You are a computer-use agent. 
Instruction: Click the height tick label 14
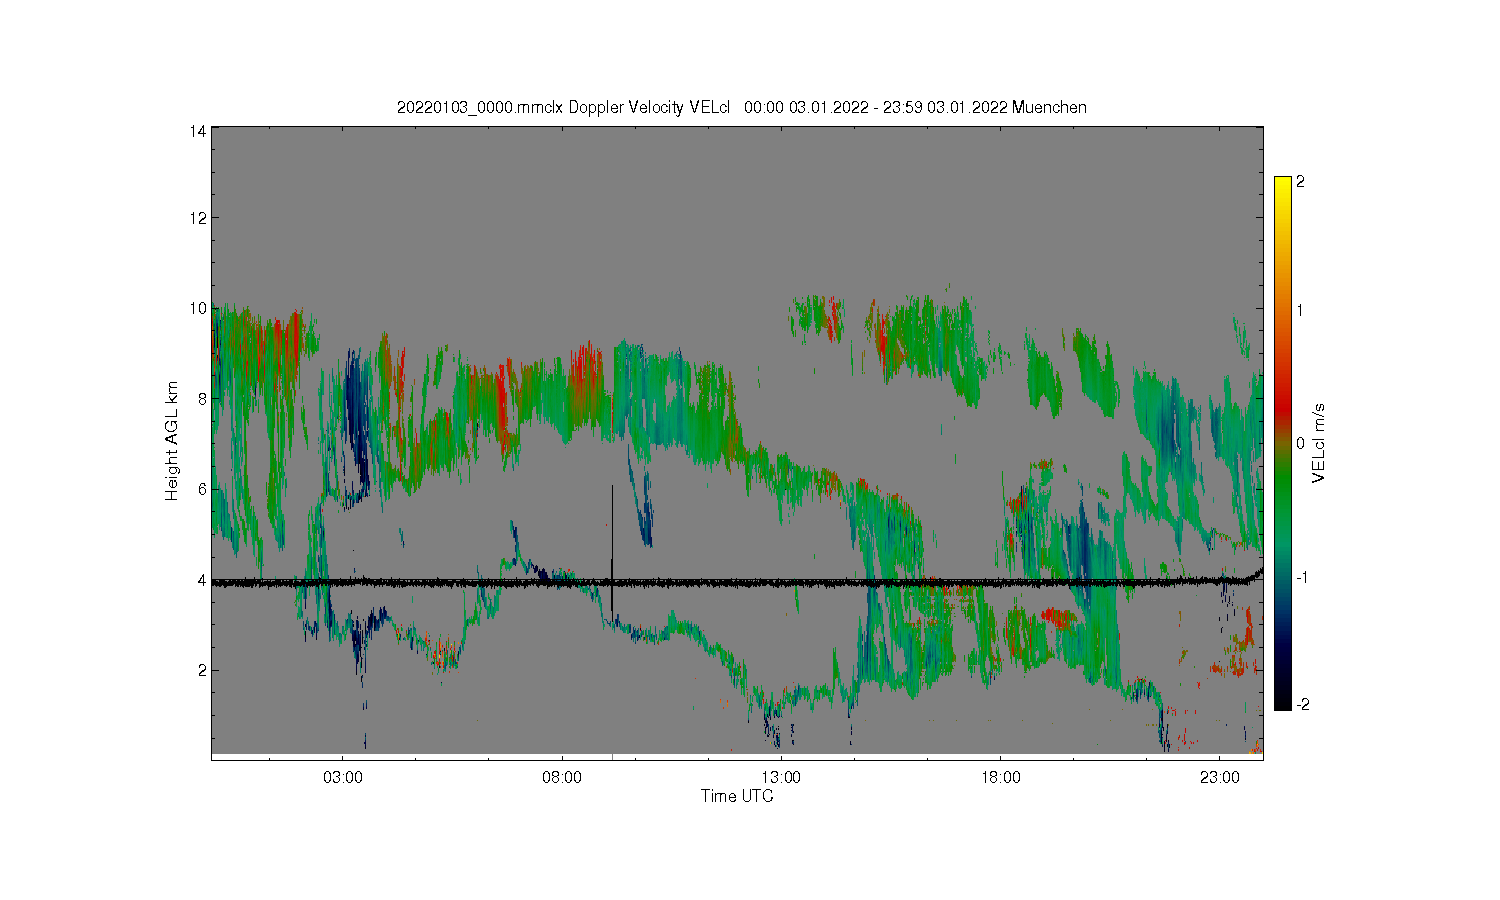pyautogui.click(x=198, y=131)
